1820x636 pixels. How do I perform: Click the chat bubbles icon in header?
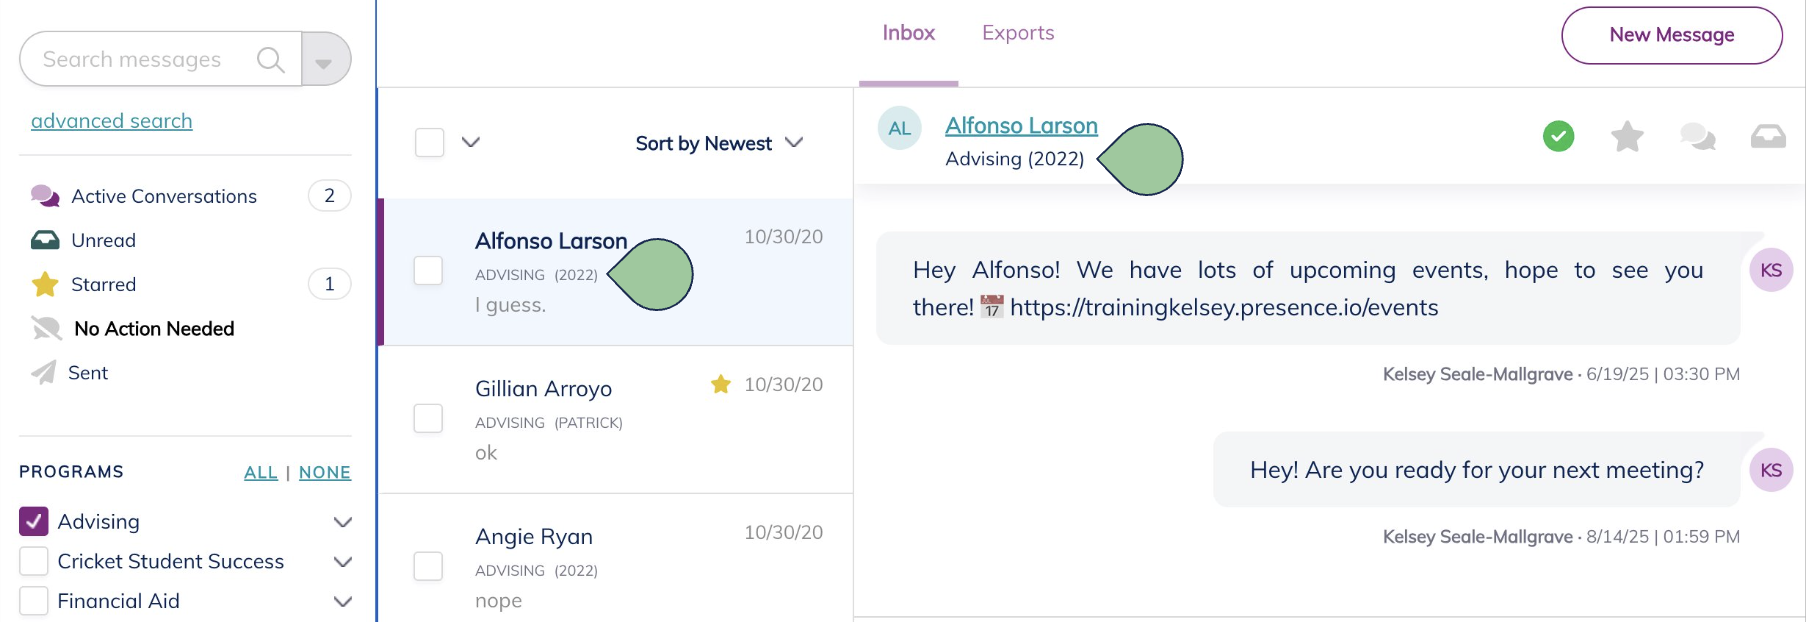tap(1697, 136)
